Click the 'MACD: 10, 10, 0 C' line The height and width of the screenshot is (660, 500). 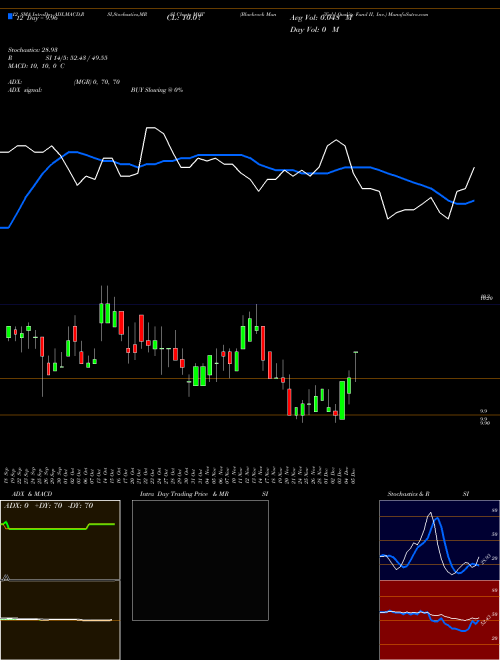click(36, 66)
